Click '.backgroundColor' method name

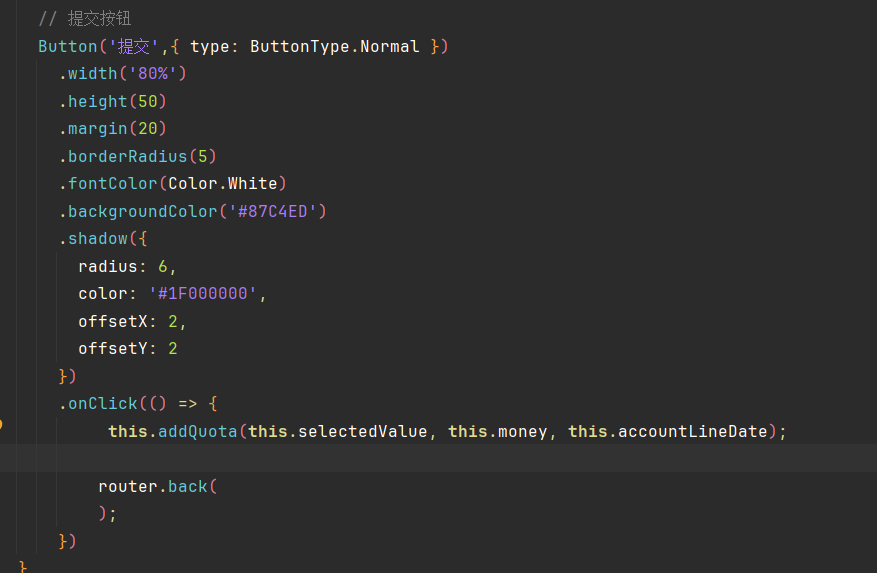point(138,211)
